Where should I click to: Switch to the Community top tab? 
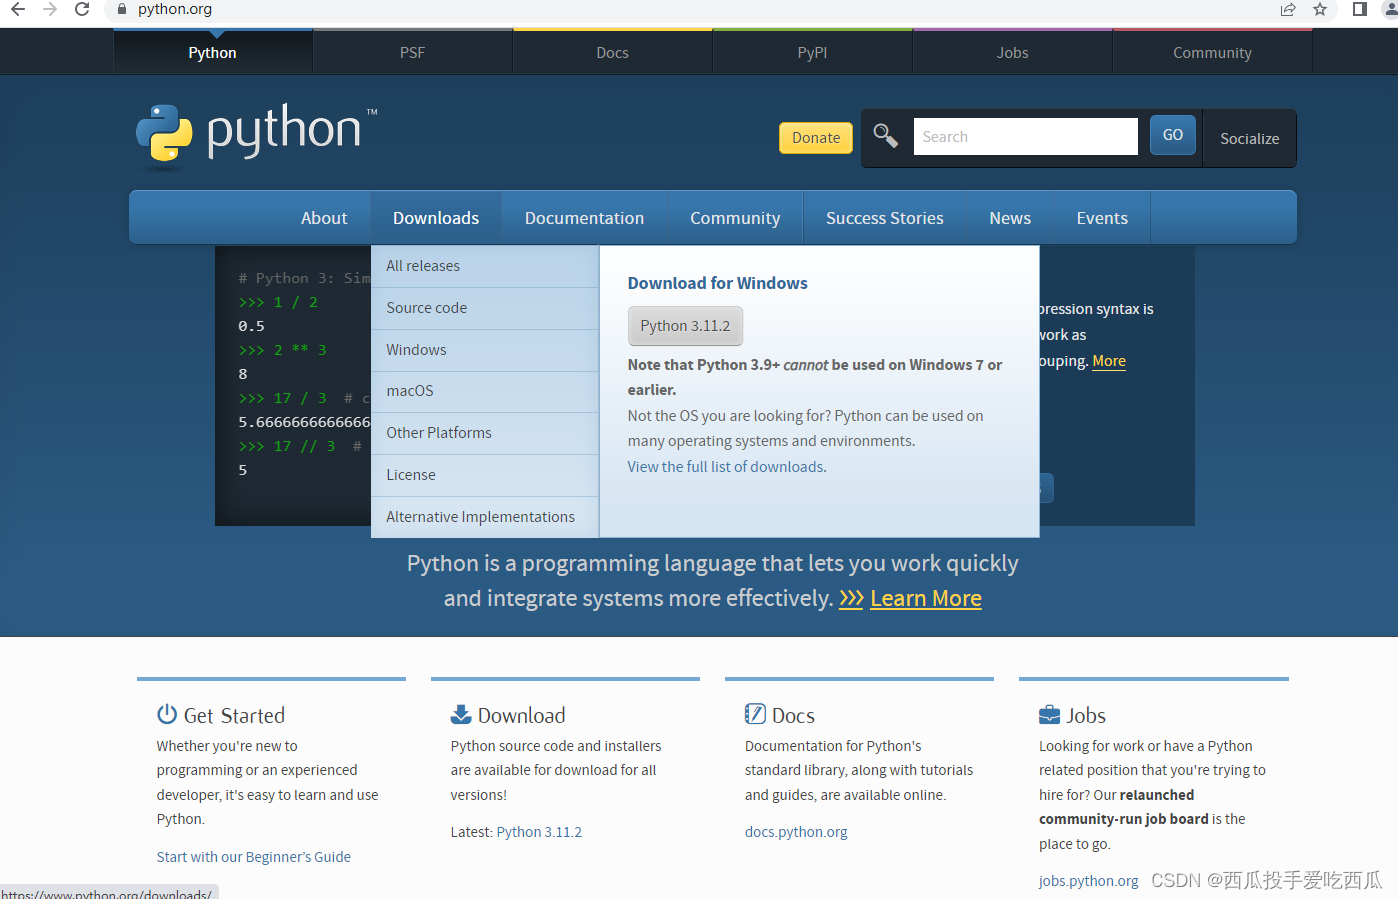[x=1213, y=52]
